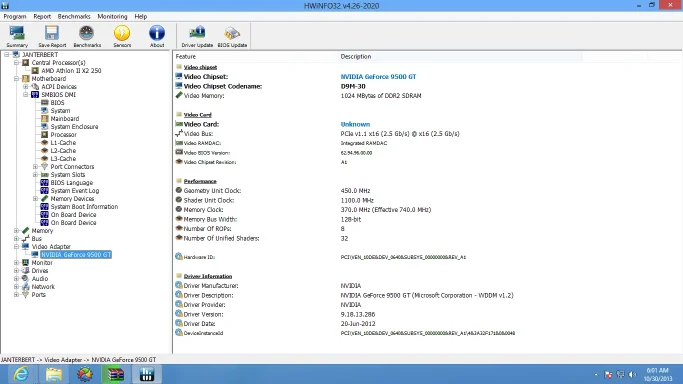Expand the Memory tree node
The image size is (683, 384).
pyautogui.click(x=16, y=231)
